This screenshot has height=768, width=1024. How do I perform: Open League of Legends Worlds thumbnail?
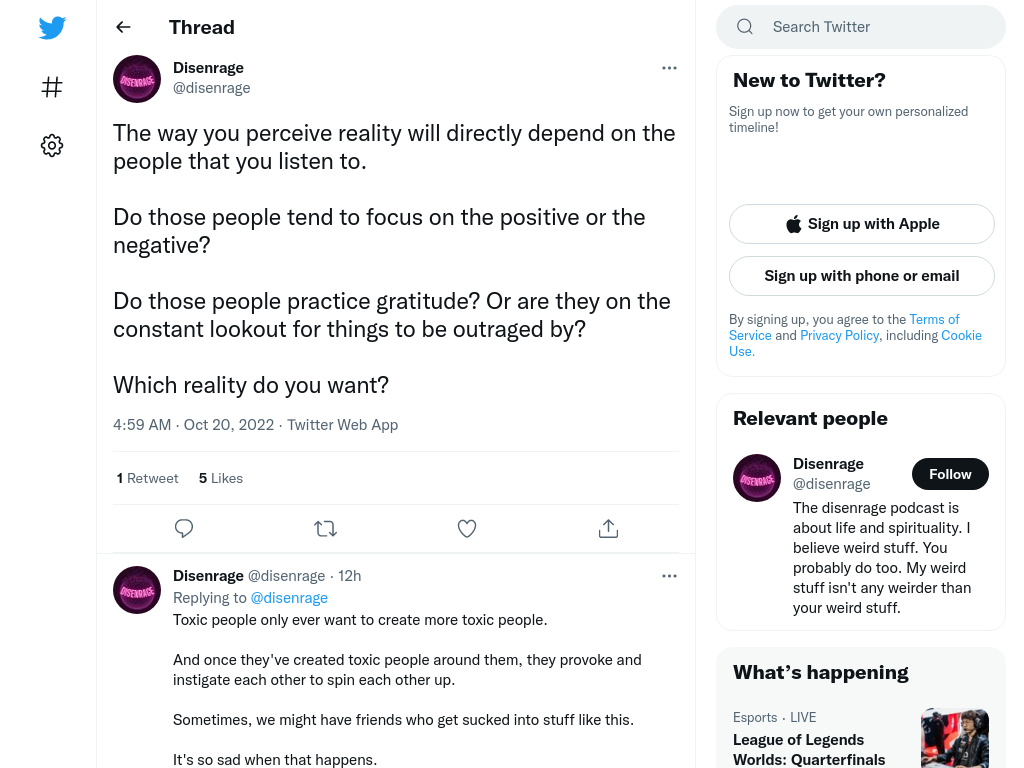pyautogui.click(x=954, y=739)
